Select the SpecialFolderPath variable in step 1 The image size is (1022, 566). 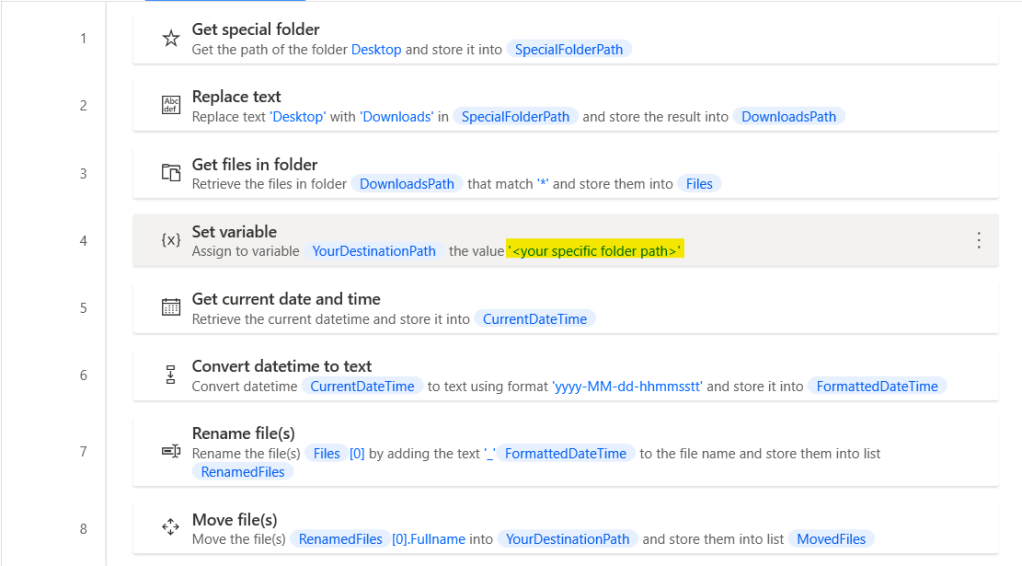pos(569,49)
